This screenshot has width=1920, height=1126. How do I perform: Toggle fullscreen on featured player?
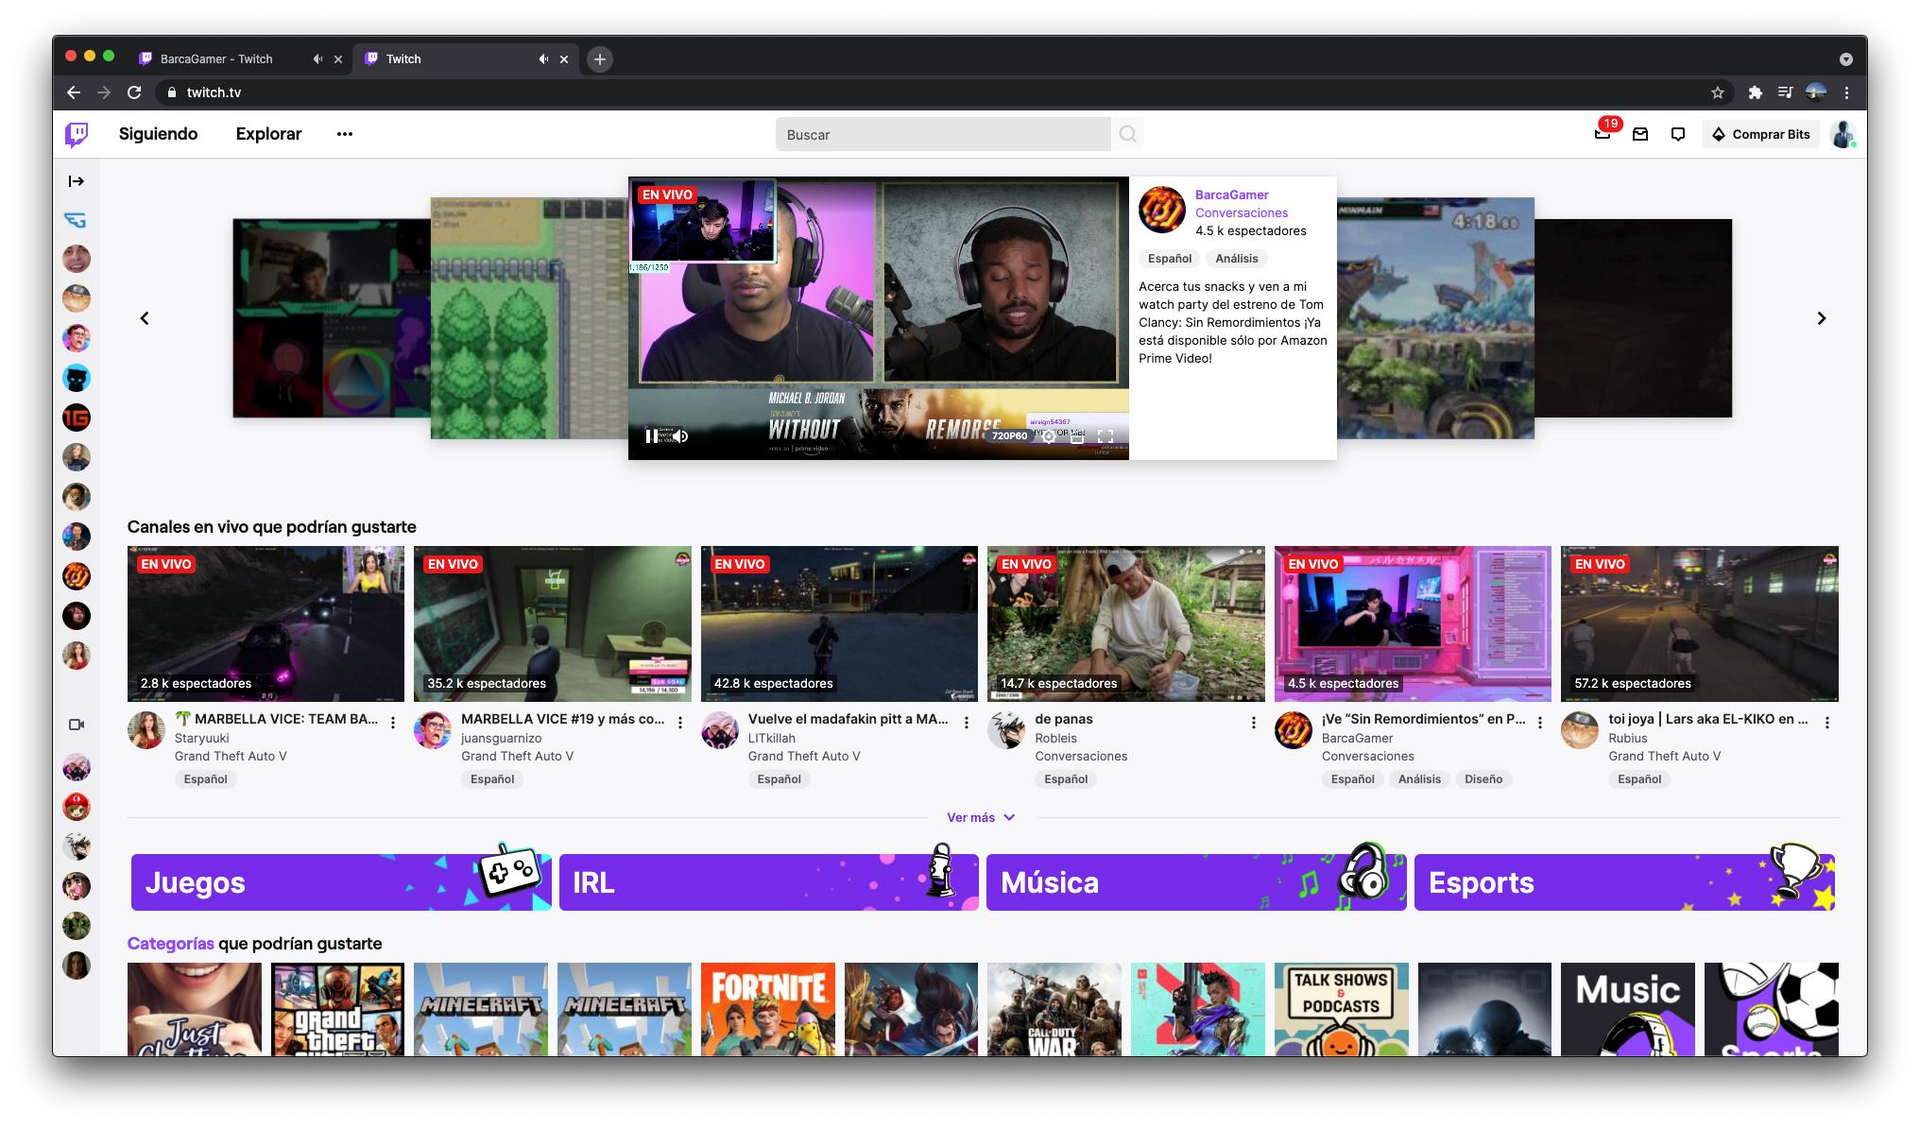pos(1105,436)
